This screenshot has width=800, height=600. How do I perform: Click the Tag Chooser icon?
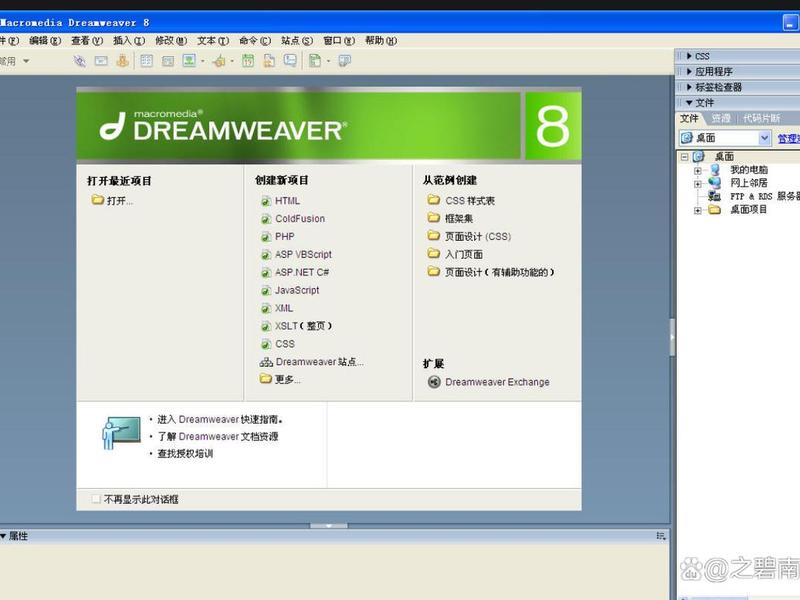pyautogui.click(x=345, y=61)
